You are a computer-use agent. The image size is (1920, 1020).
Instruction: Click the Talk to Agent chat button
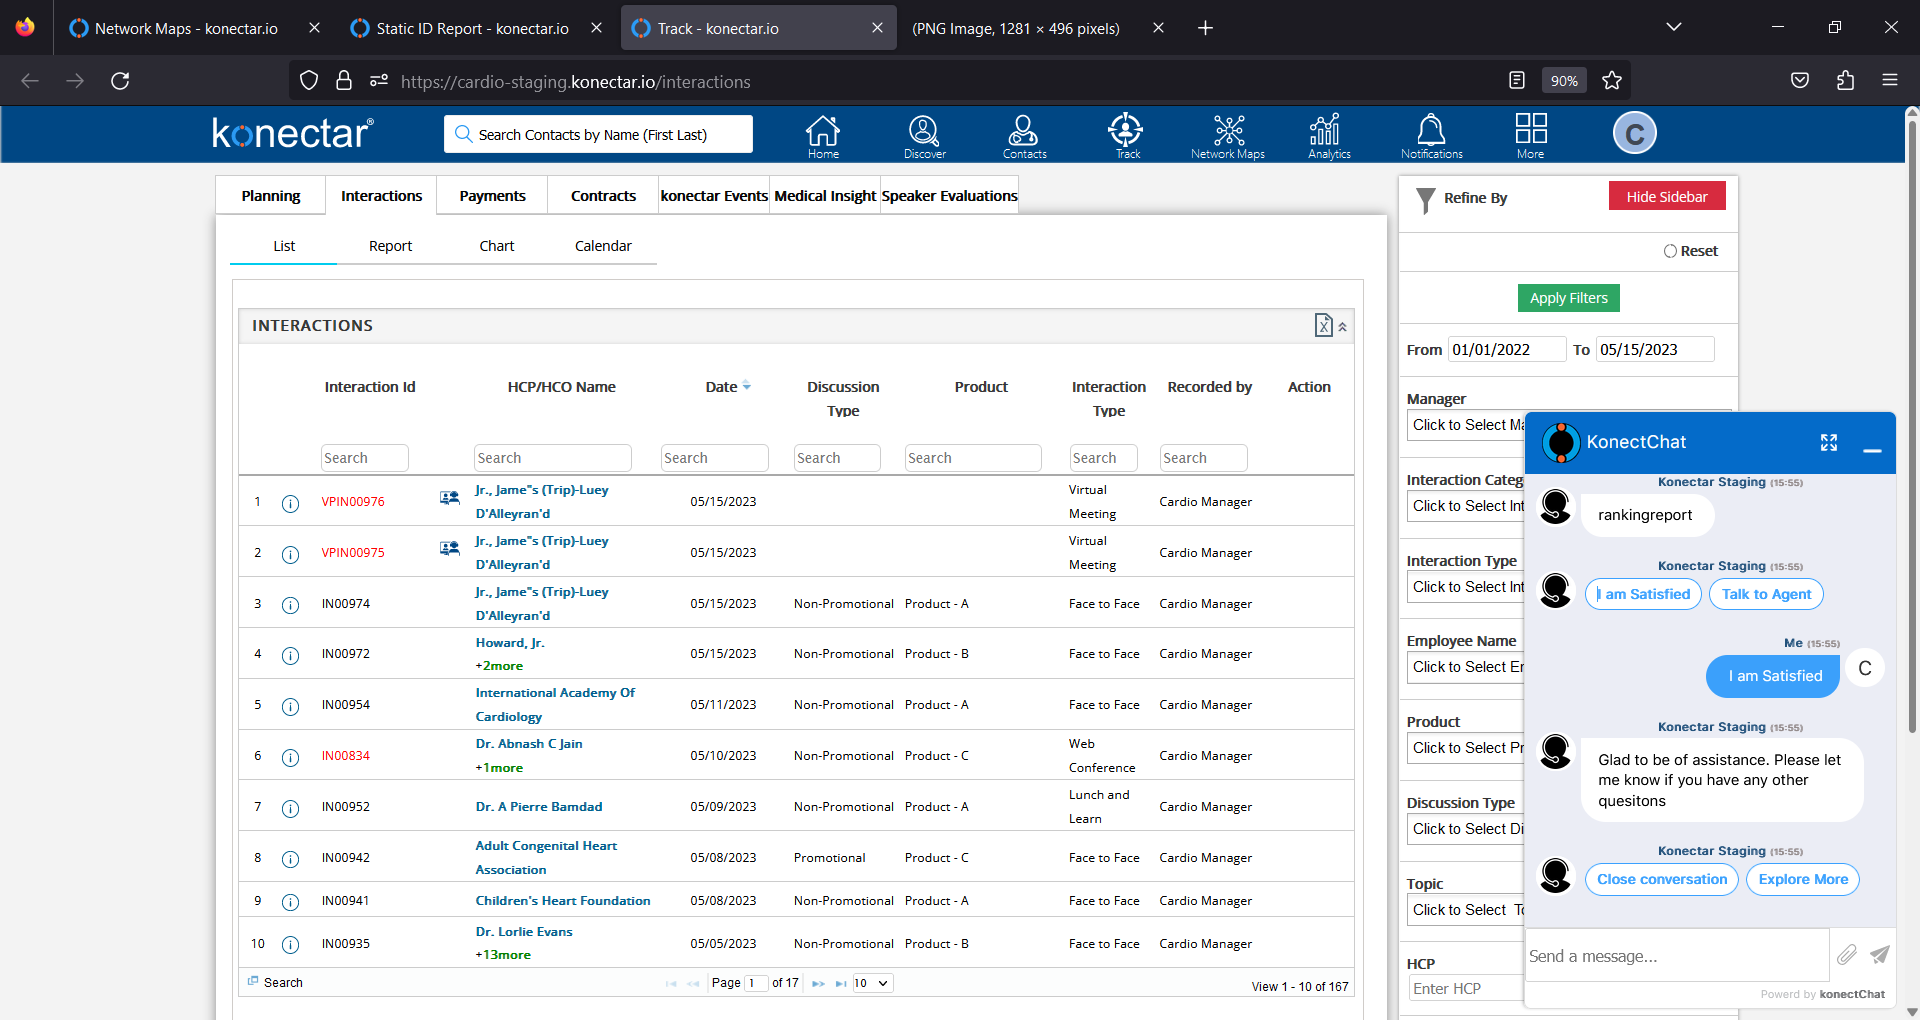point(1766,594)
